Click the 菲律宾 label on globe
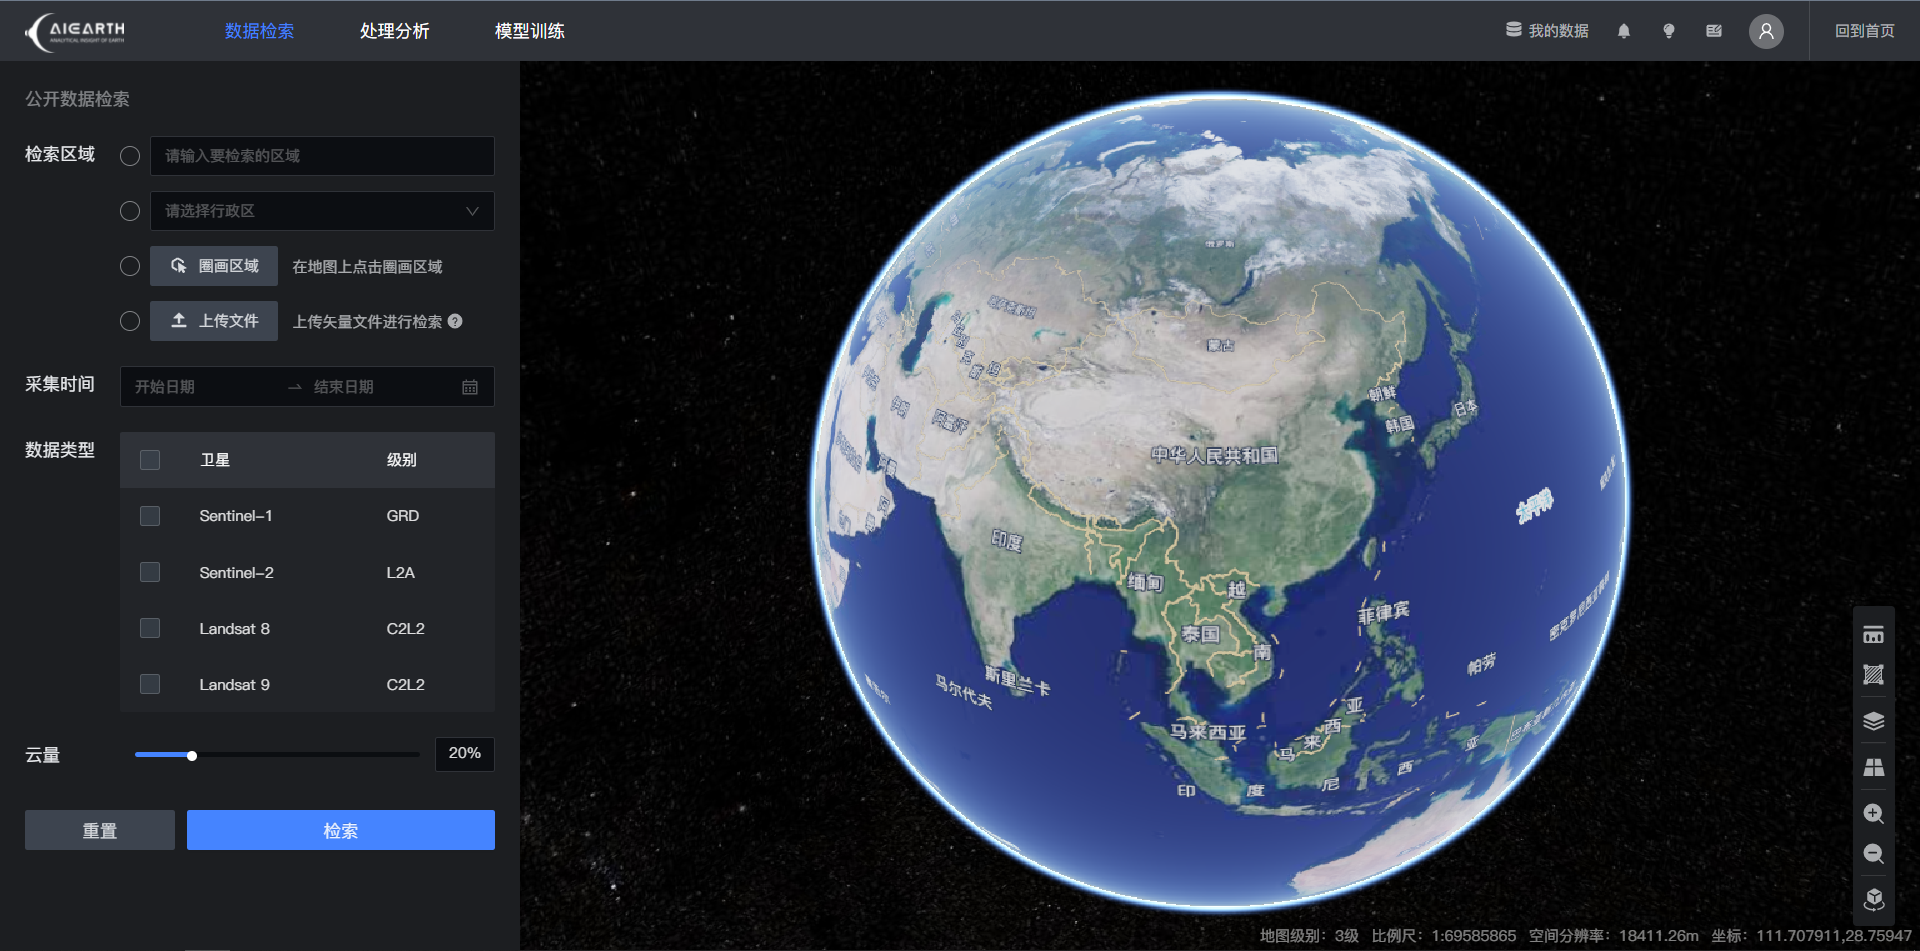Screen dimensions: 1920x951 (x=1383, y=613)
